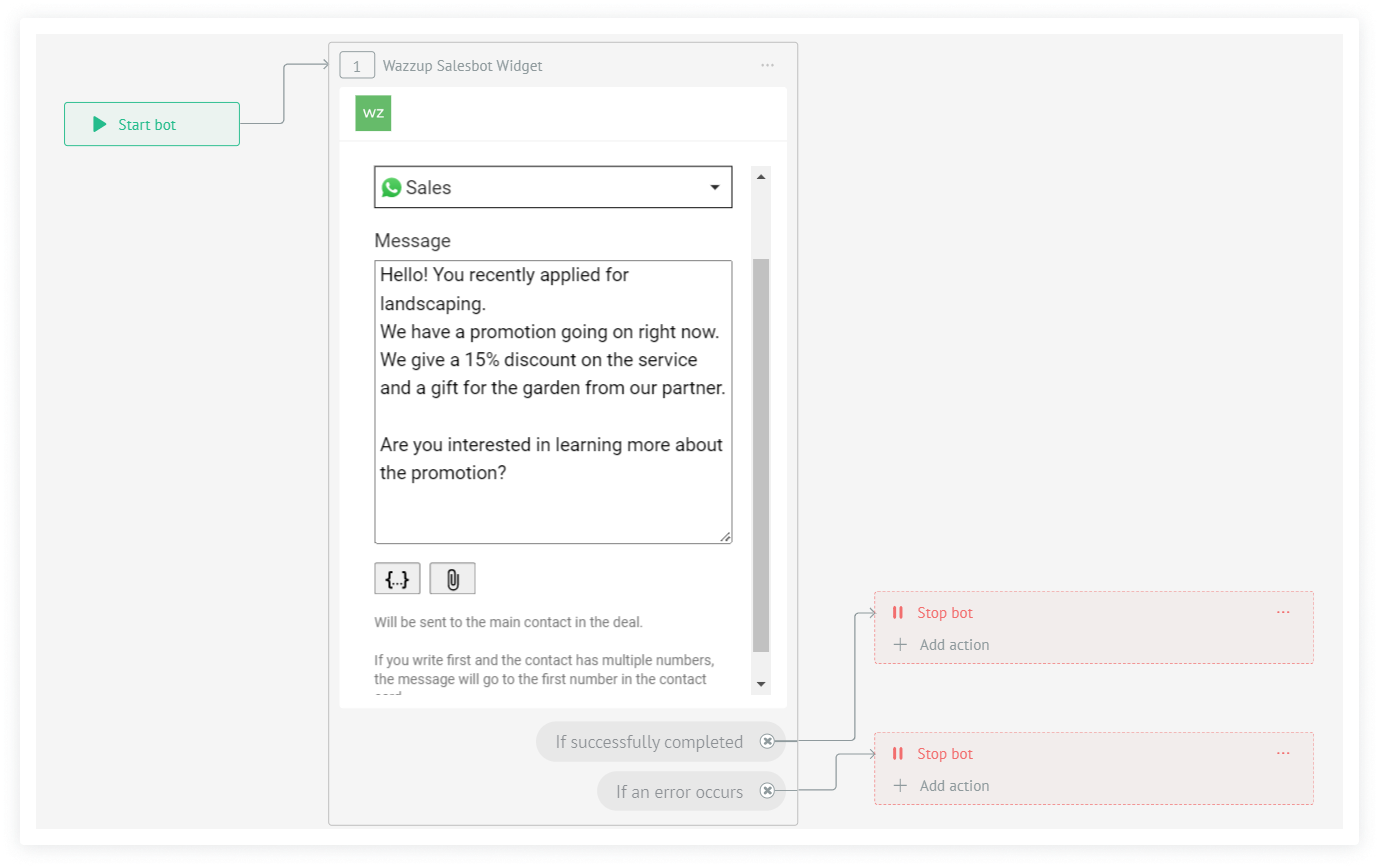Image resolution: width=1379 pixels, height=867 pixels.
Task: Open options menu of the upper Stop bot
Action: (1283, 612)
